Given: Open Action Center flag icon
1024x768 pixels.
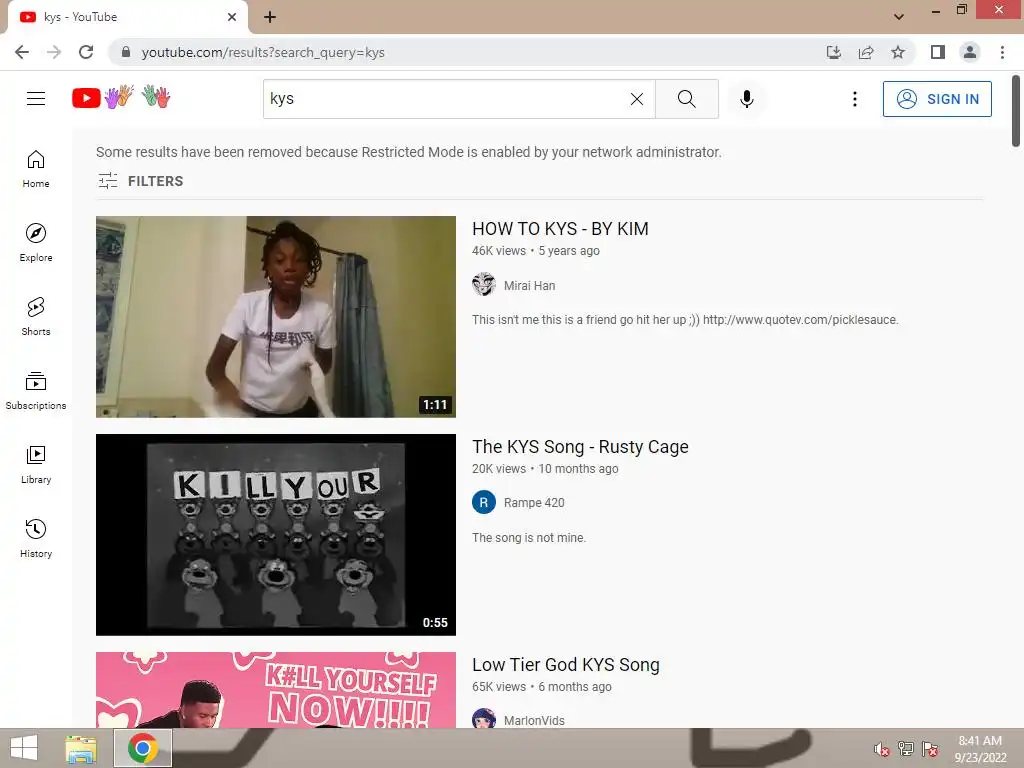Looking at the screenshot, I should coord(930,748).
